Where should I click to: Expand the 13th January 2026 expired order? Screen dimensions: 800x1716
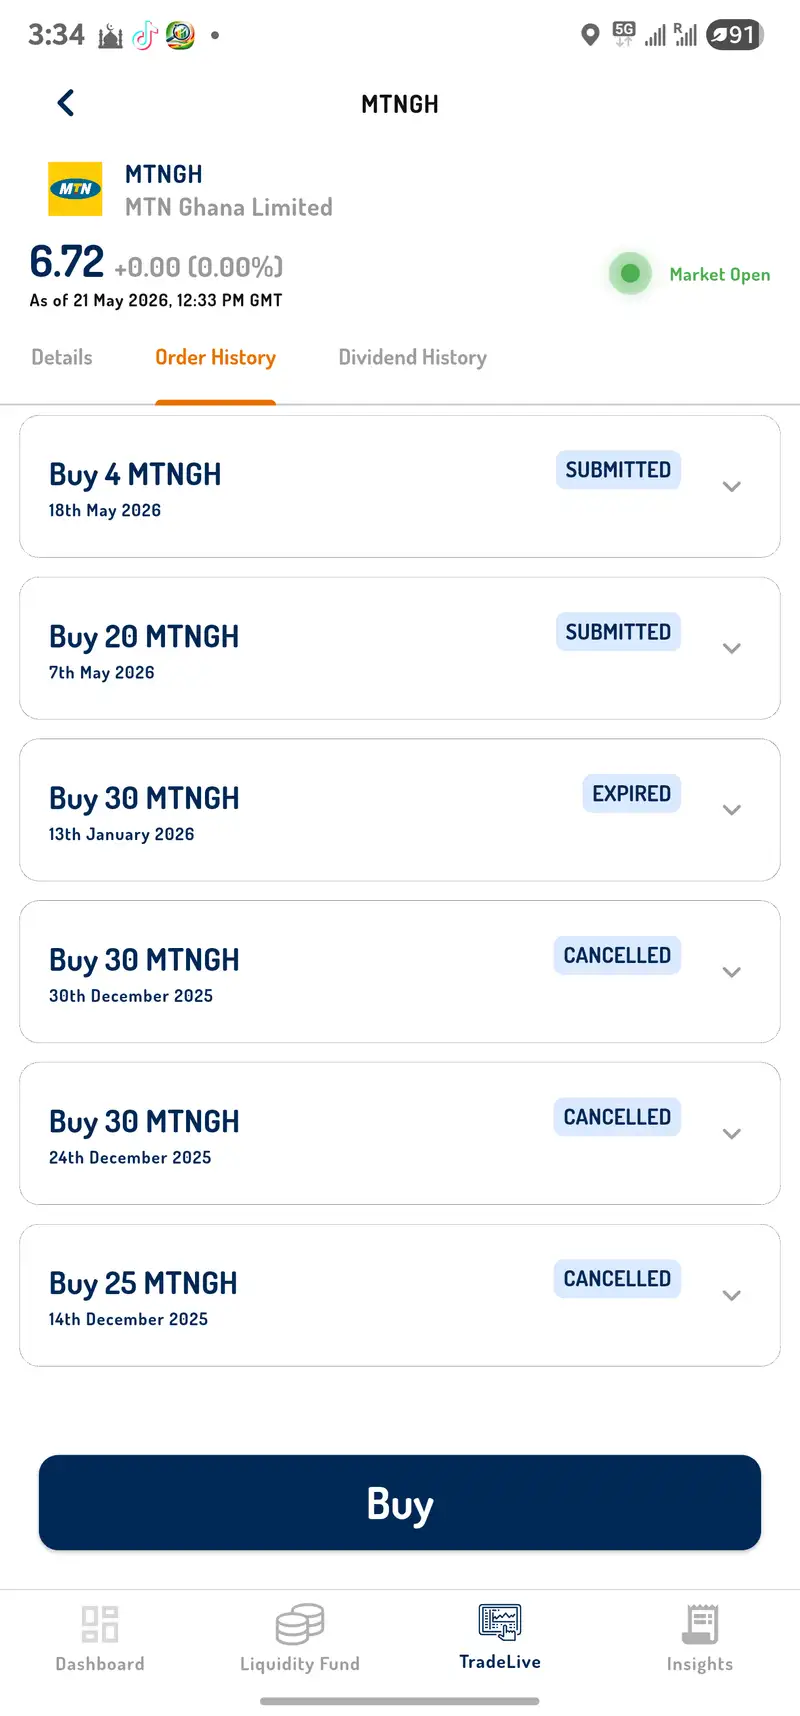pos(732,810)
